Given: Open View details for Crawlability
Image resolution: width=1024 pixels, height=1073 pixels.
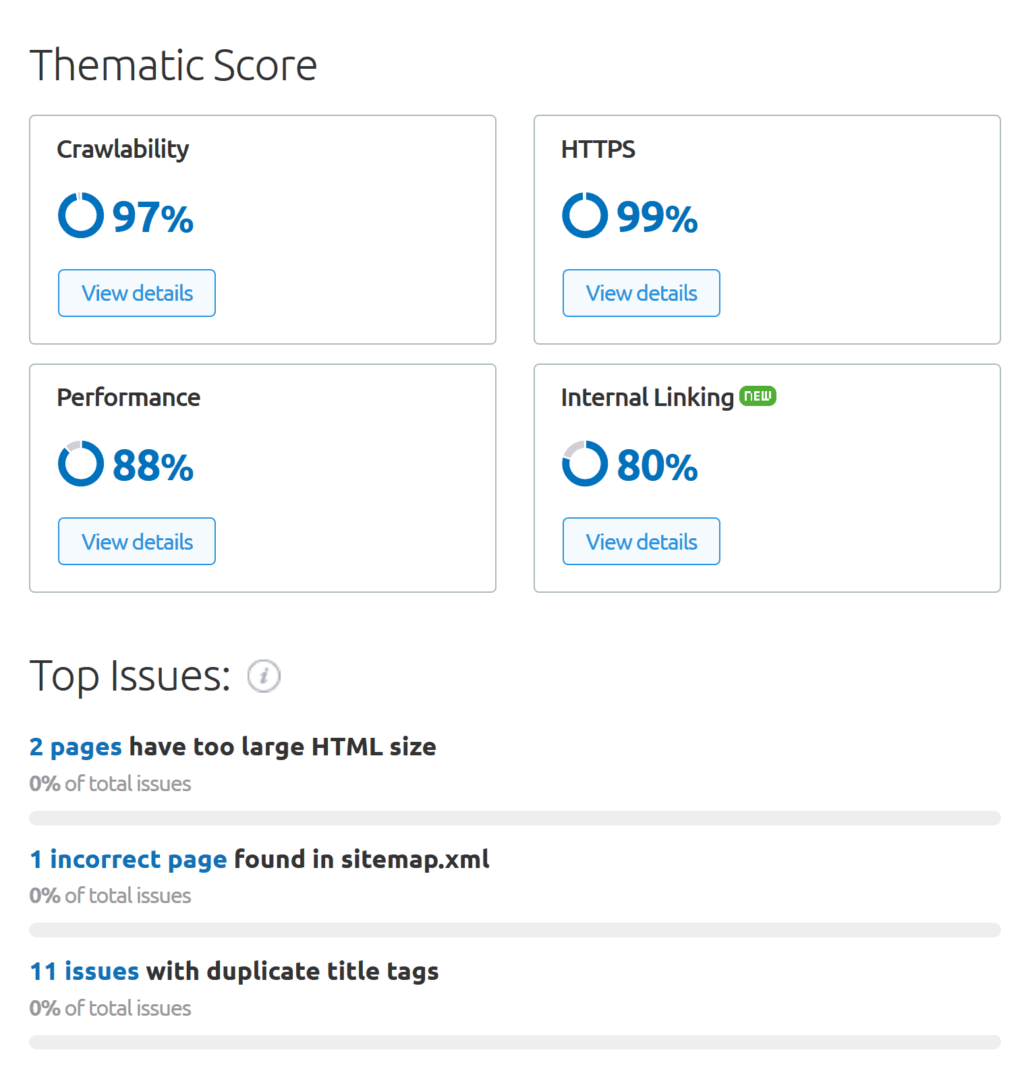Looking at the screenshot, I should point(136,292).
